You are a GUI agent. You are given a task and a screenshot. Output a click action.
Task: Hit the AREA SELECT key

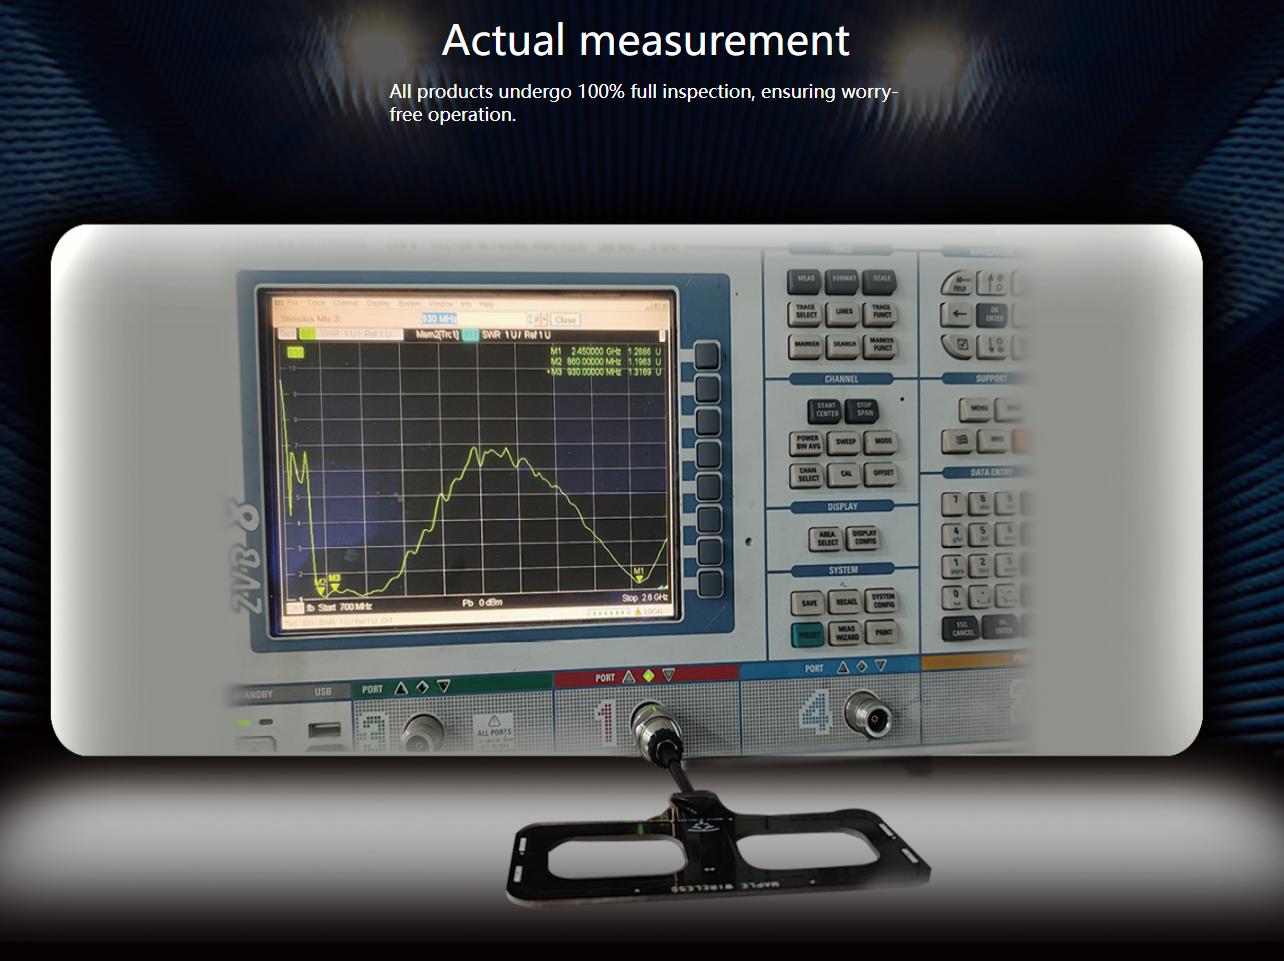coord(827,538)
